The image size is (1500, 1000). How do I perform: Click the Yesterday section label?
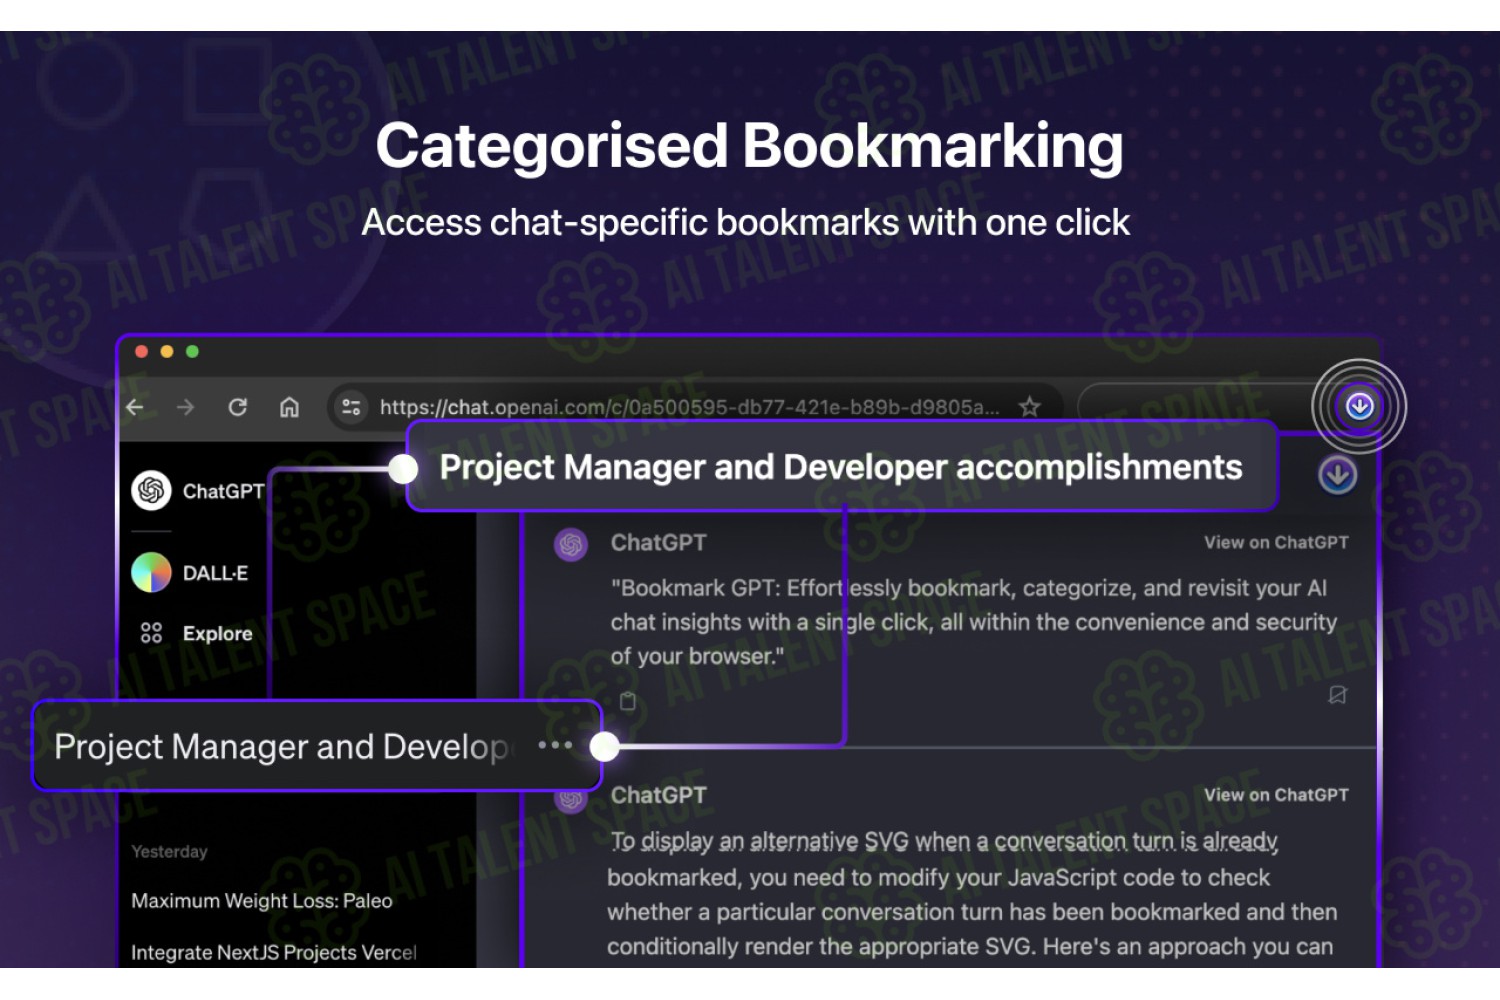point(170,851)
